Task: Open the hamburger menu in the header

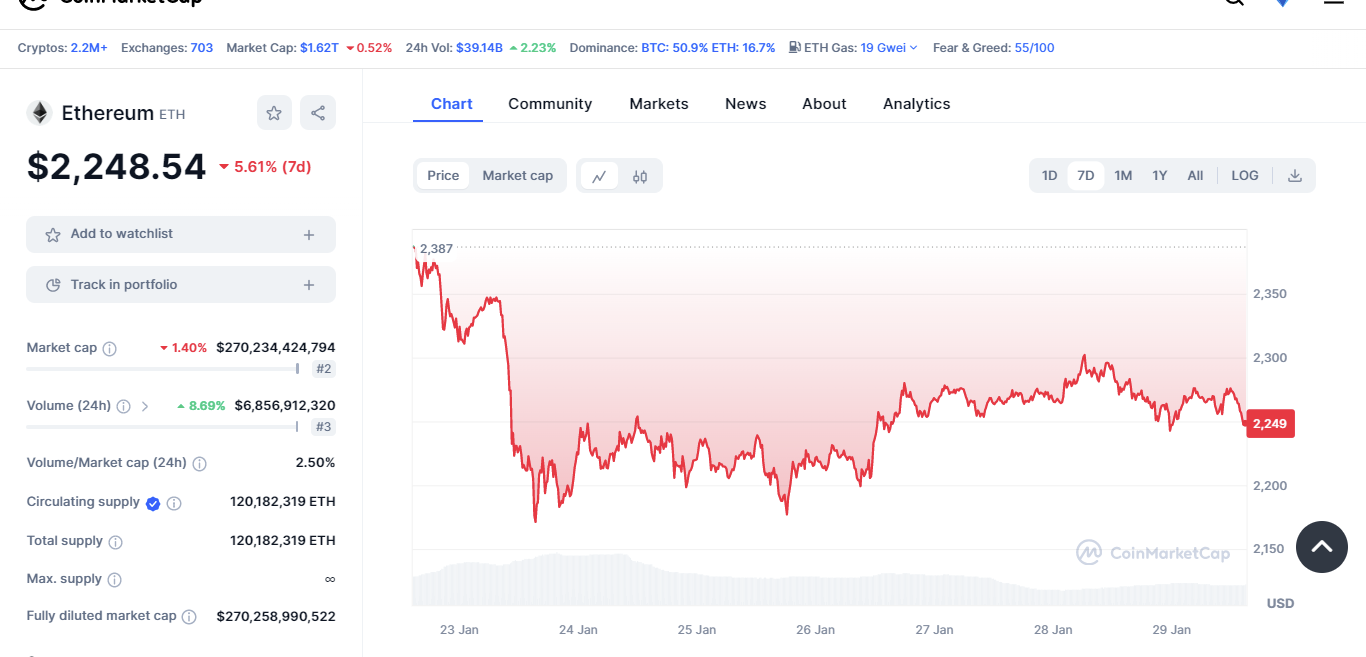Action: coord(1334,3)
